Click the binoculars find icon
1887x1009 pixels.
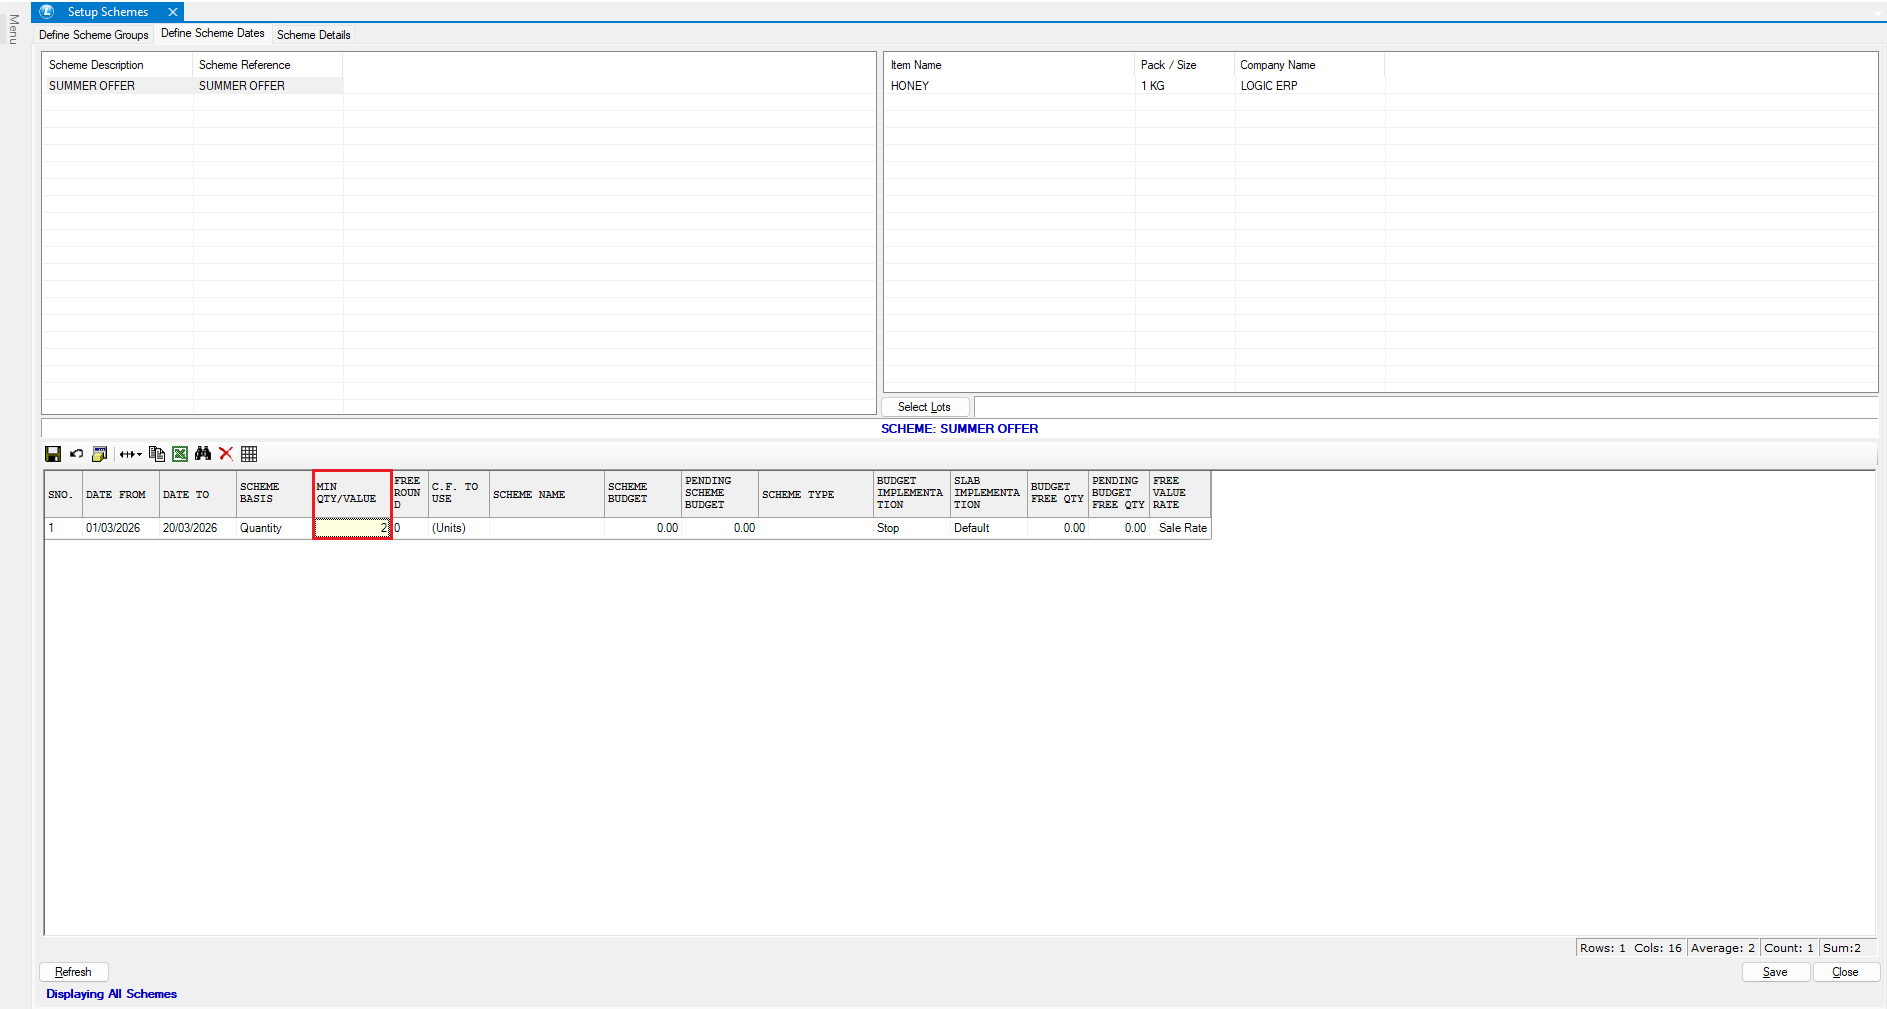203,454
